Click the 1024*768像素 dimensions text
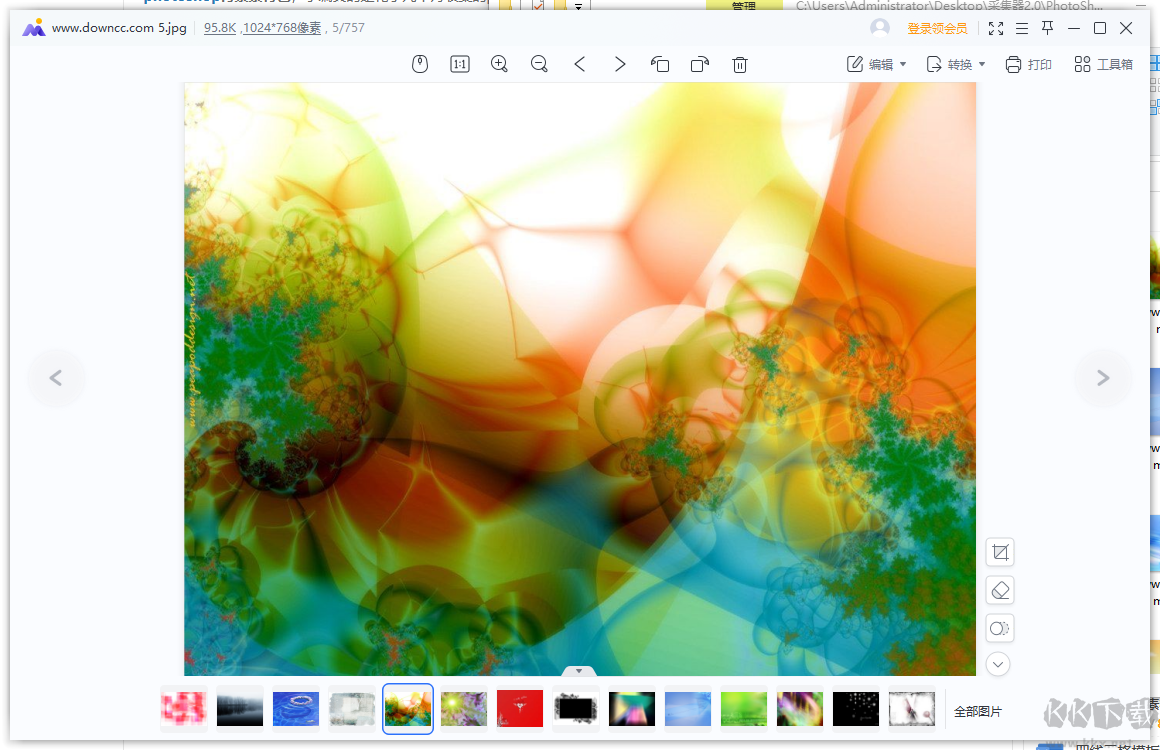The width and height of the screenshot is (1160, 750). (282, 28)
